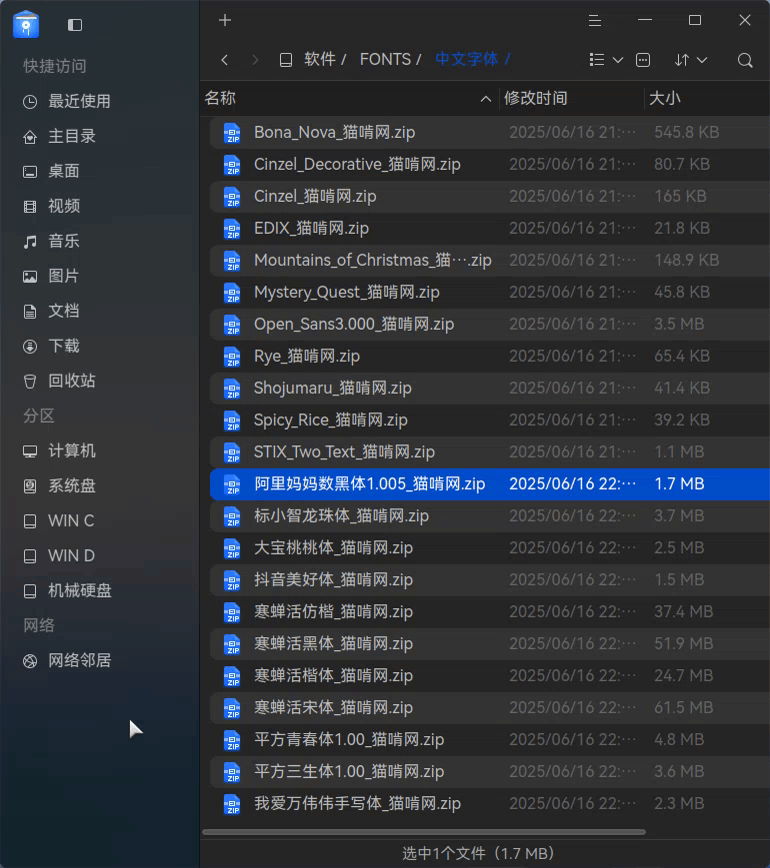The width and height of the screenshot is (770, 868).
Task: Switch view mode with list icon
Action: pos(597,60)
